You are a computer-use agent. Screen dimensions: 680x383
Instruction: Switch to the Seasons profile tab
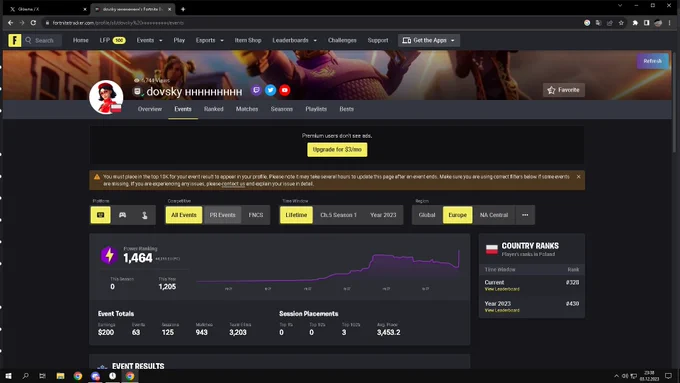tap(281, 109)
